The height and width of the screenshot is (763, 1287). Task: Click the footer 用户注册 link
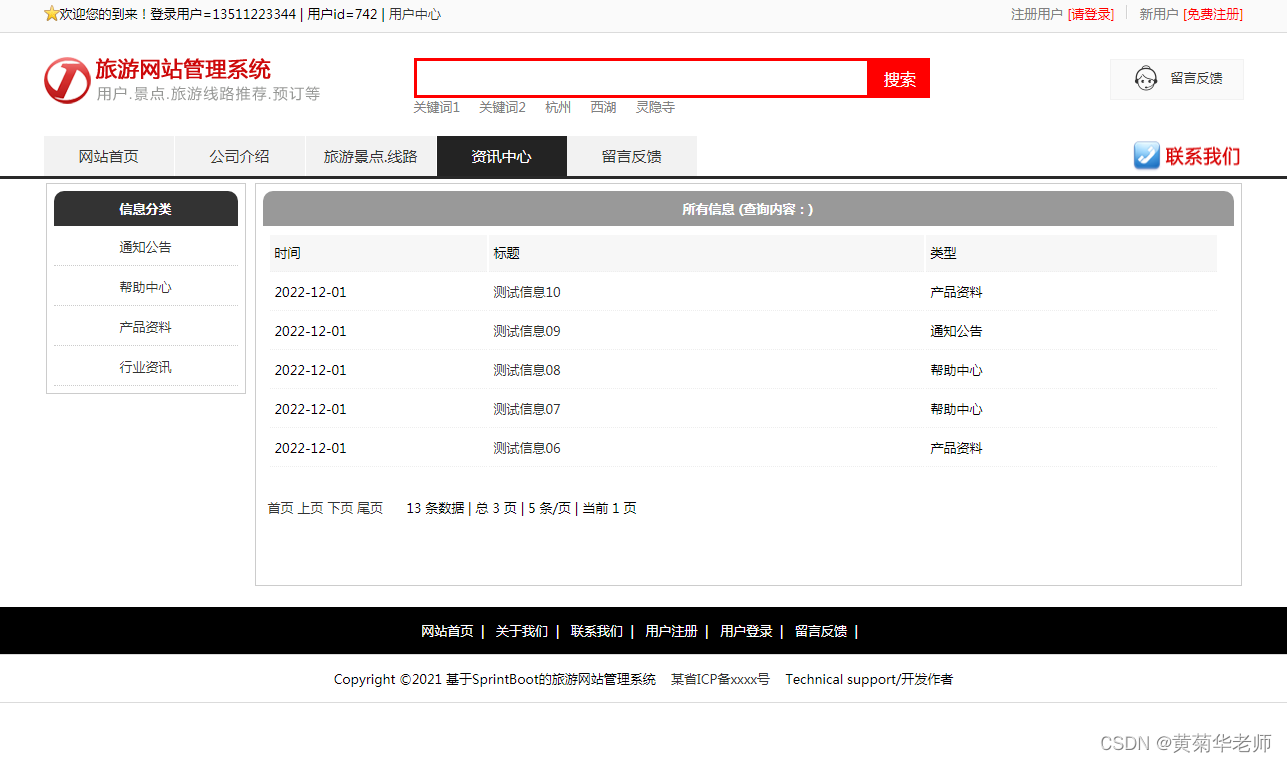click(671, 631)
